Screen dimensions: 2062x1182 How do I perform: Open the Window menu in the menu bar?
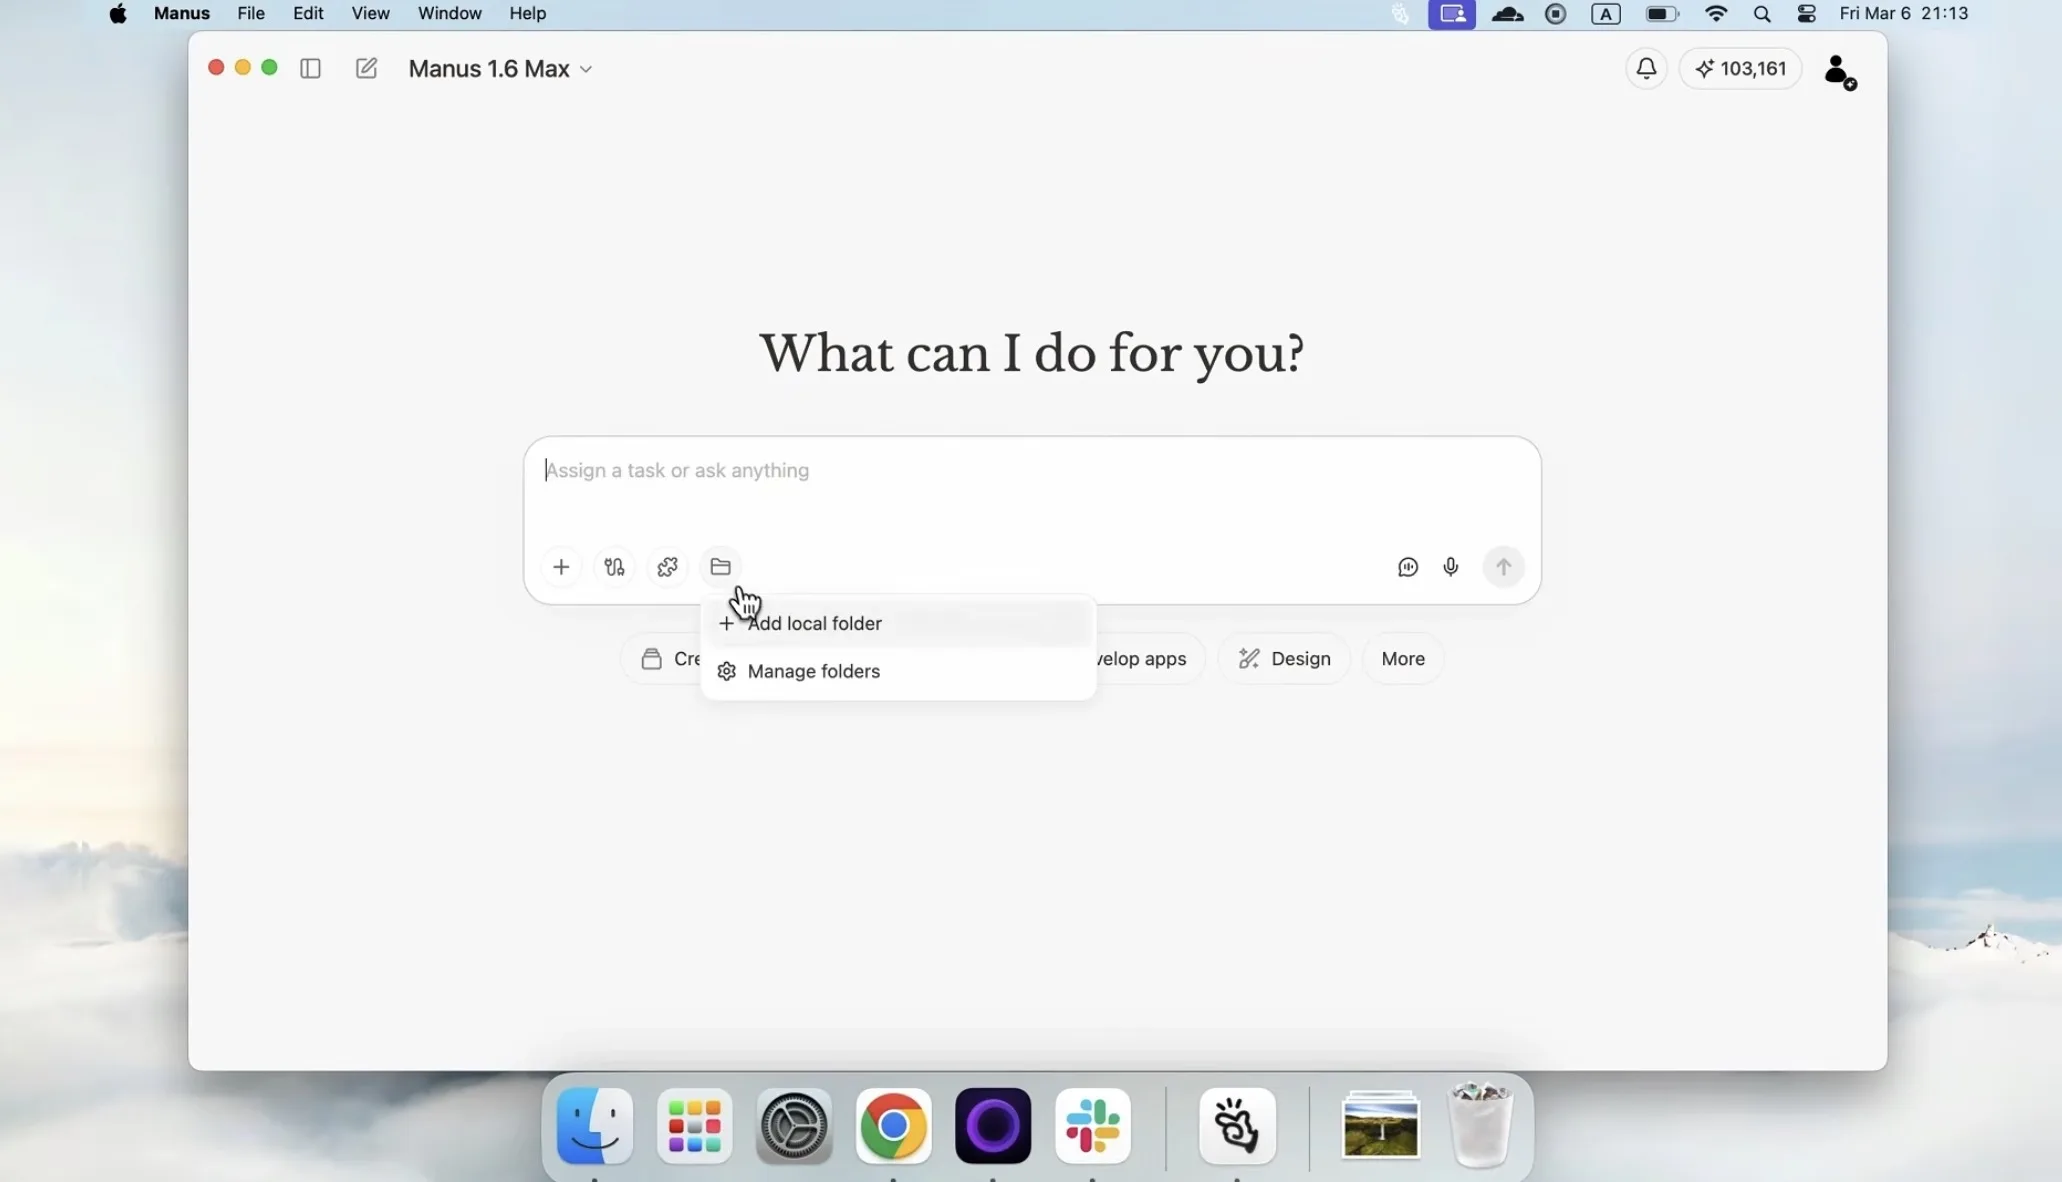pyautogui.click(x=449, y=13)
